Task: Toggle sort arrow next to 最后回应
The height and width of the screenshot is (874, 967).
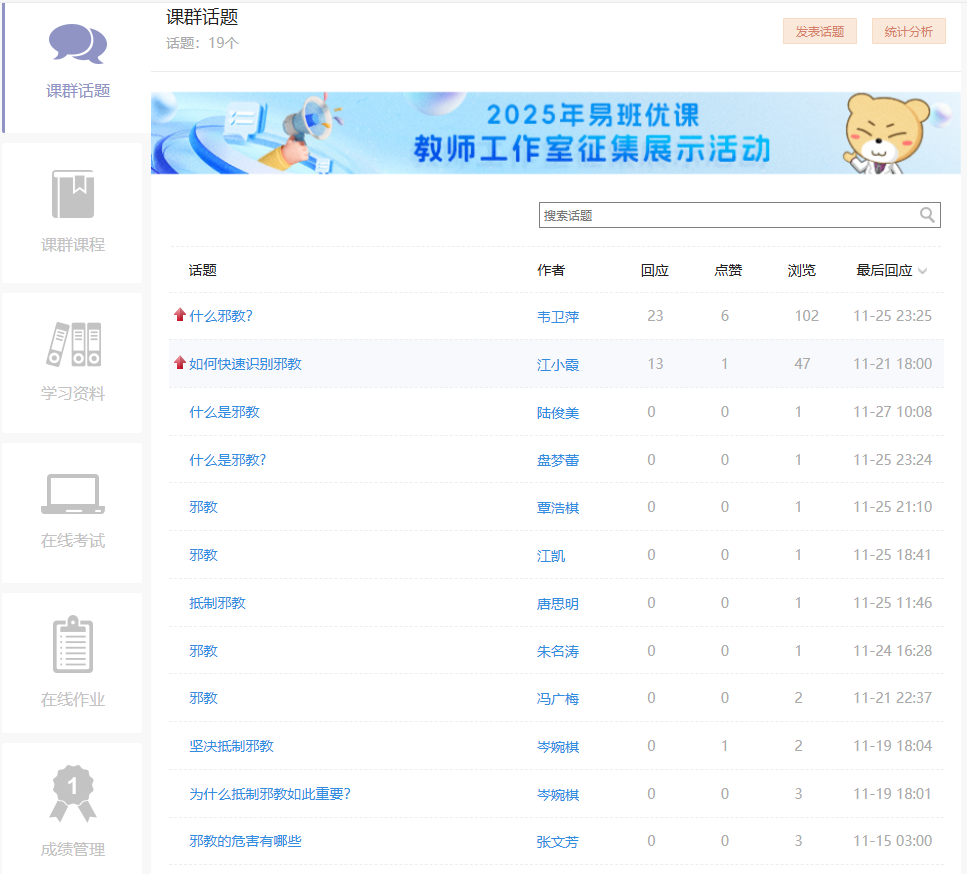Action: click(922, 271)
